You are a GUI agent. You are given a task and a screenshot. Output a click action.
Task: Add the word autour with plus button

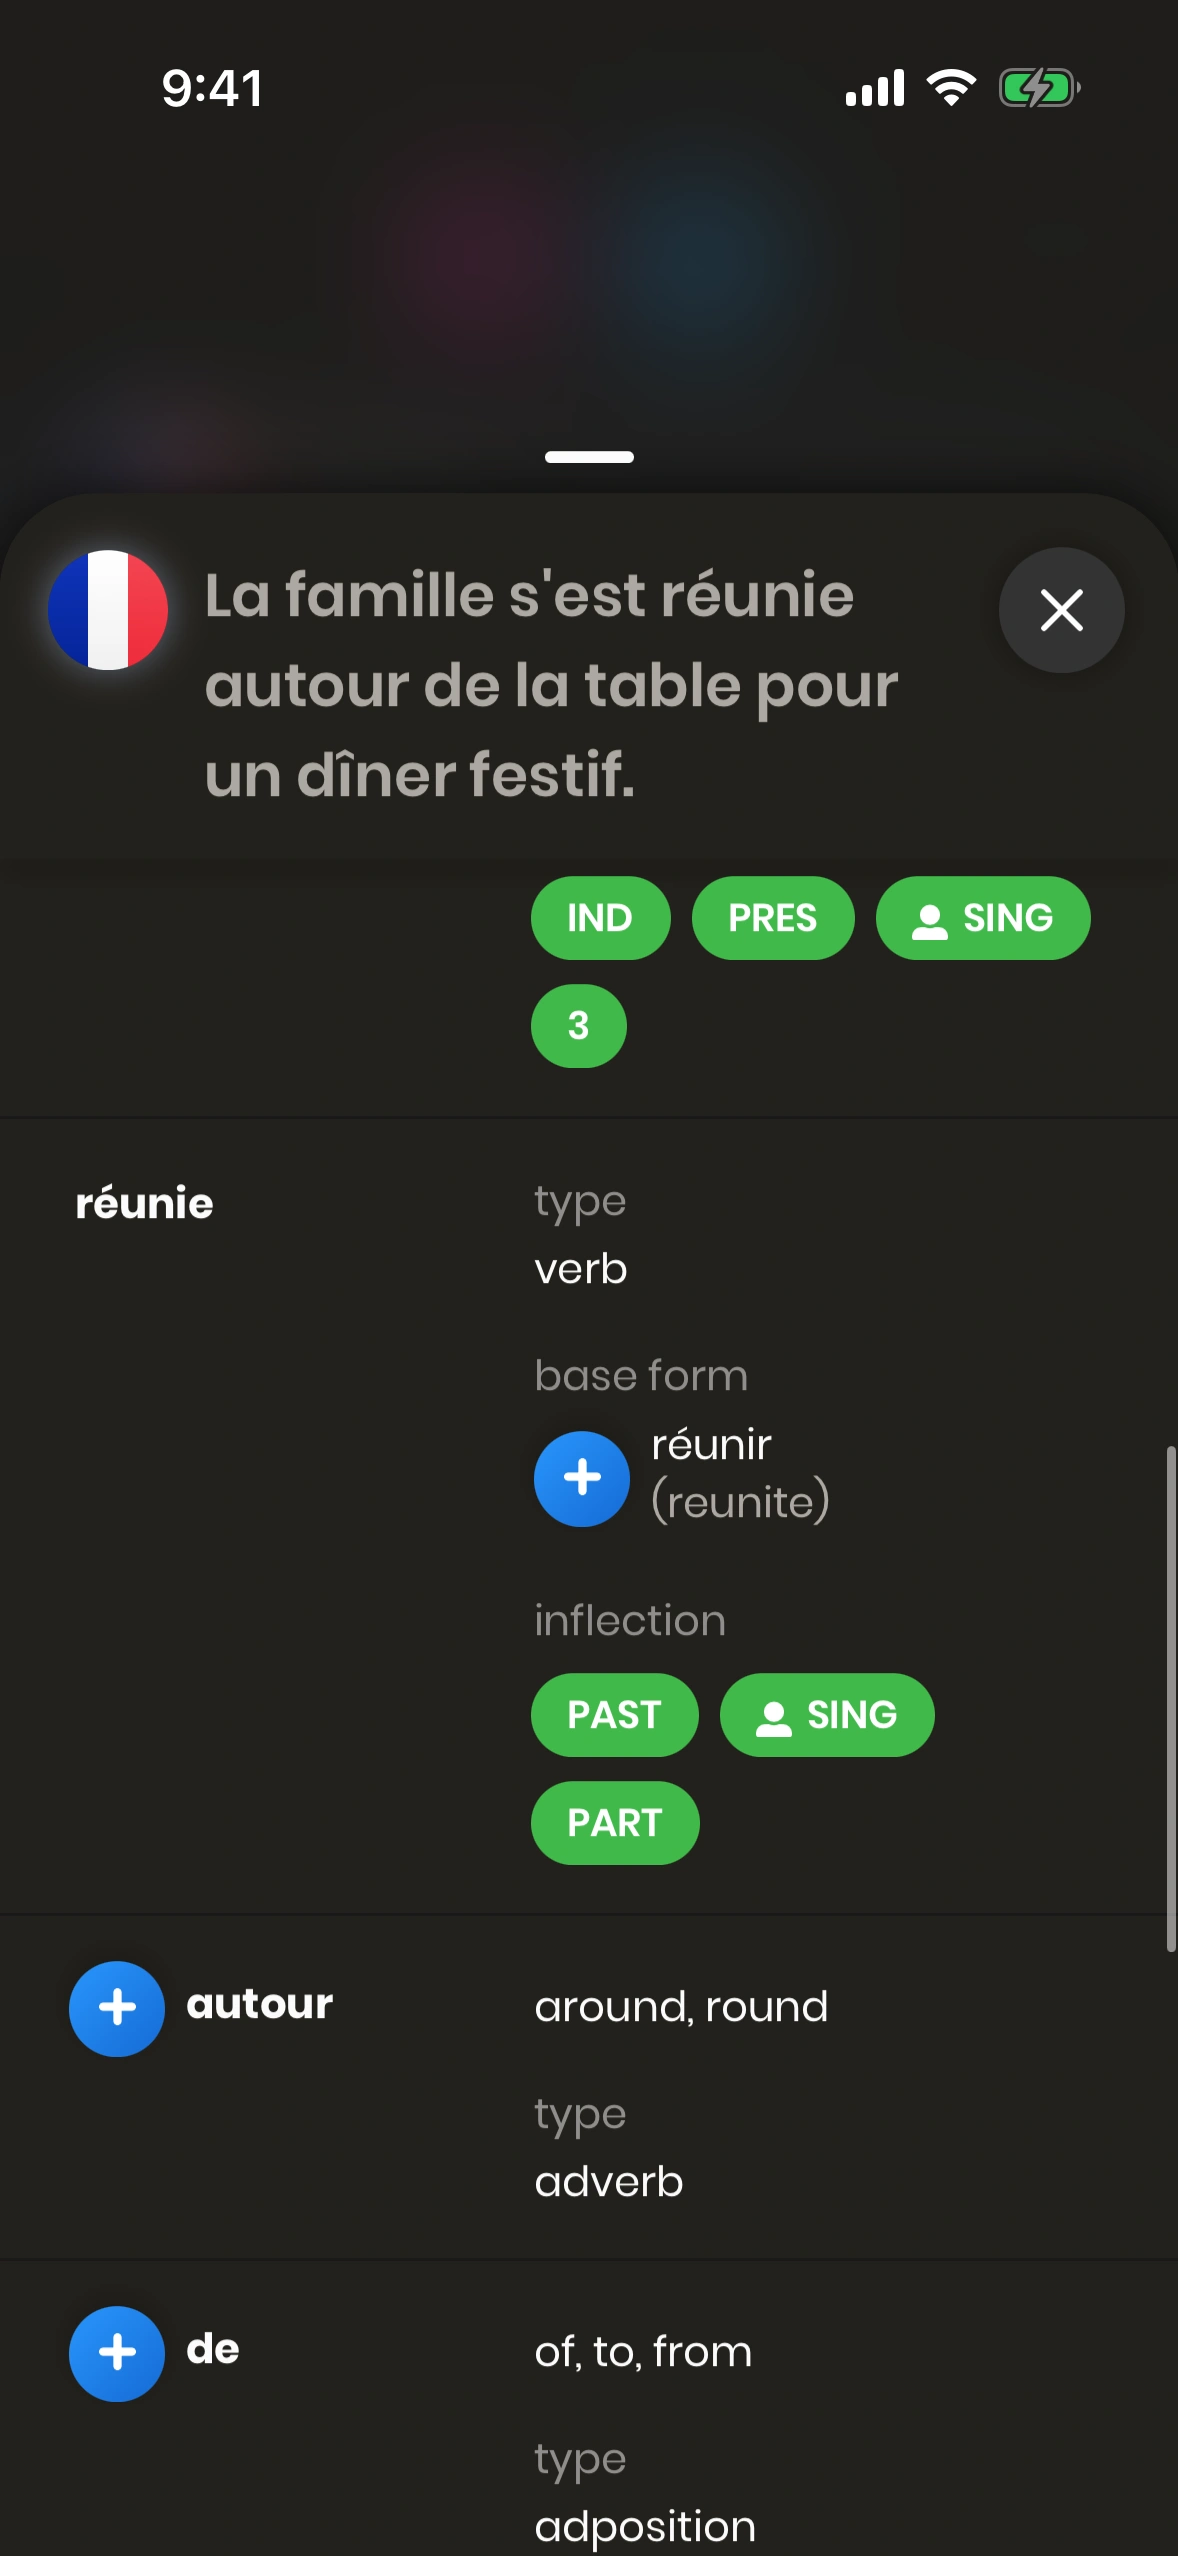point(117,2008)
